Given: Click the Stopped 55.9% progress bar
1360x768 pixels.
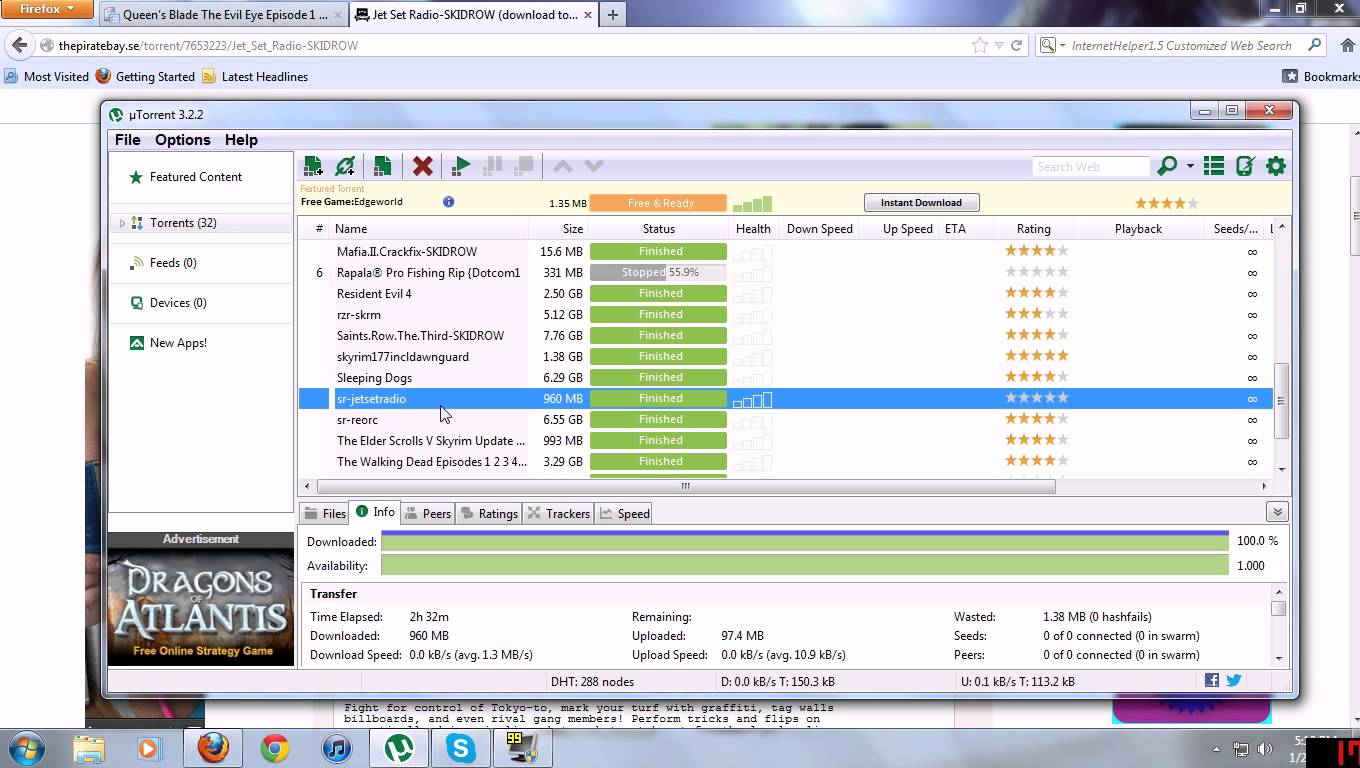Looking at the screenshot, I should point(658,273).
